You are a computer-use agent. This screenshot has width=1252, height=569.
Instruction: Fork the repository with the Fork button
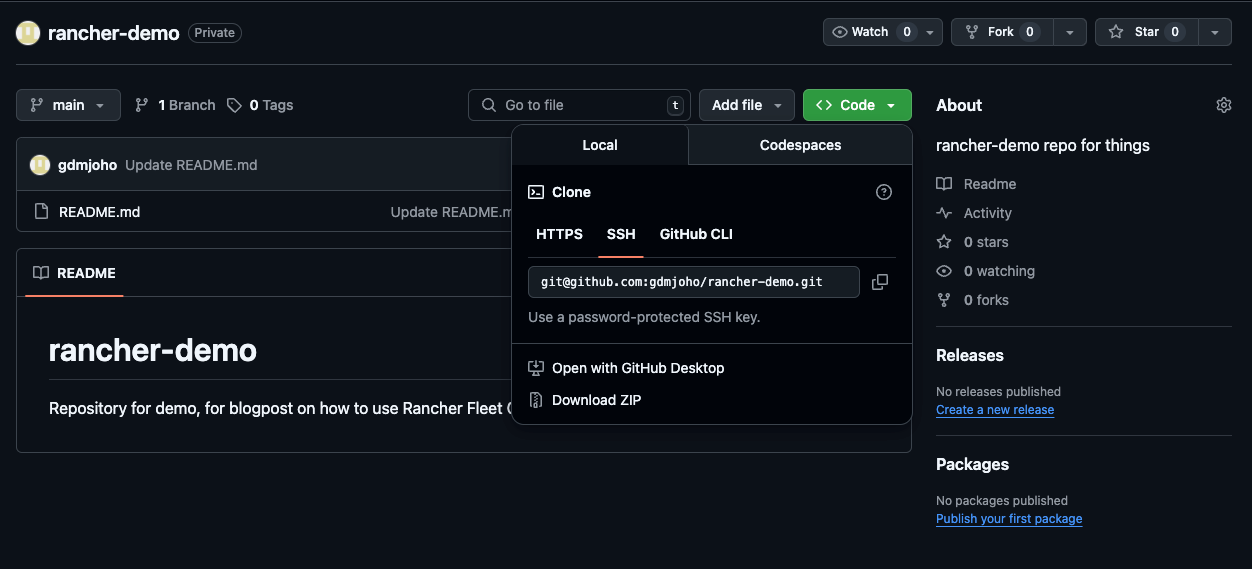coord(1001,32)
